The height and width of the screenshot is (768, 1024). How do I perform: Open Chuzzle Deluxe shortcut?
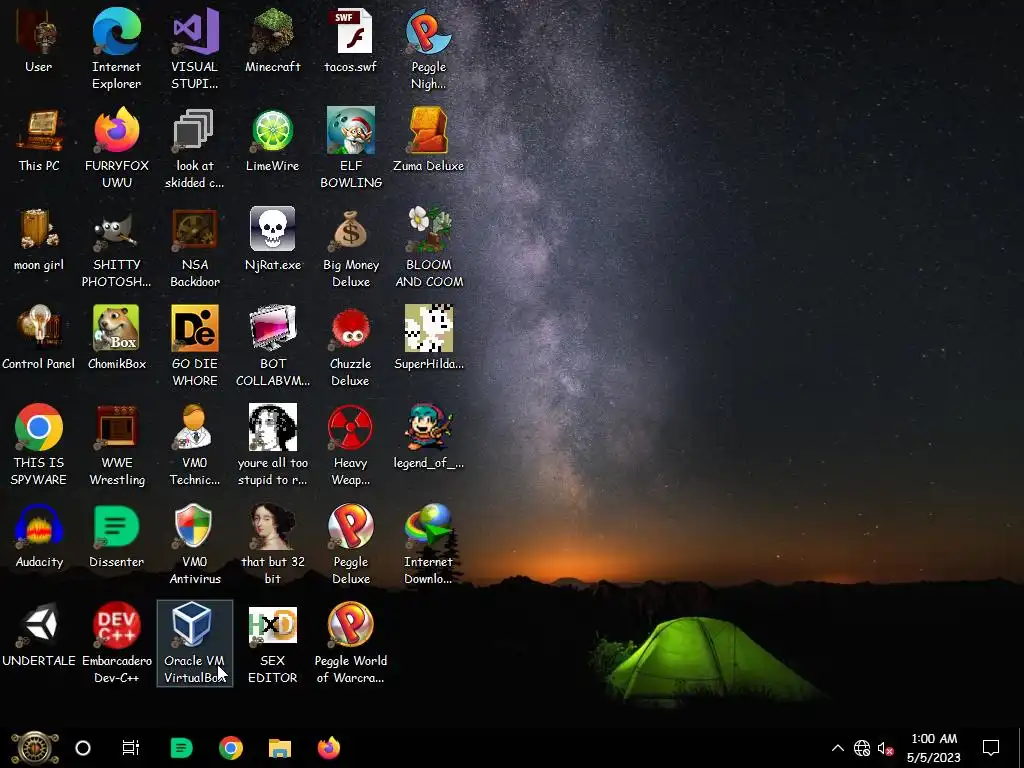point(351,346)
